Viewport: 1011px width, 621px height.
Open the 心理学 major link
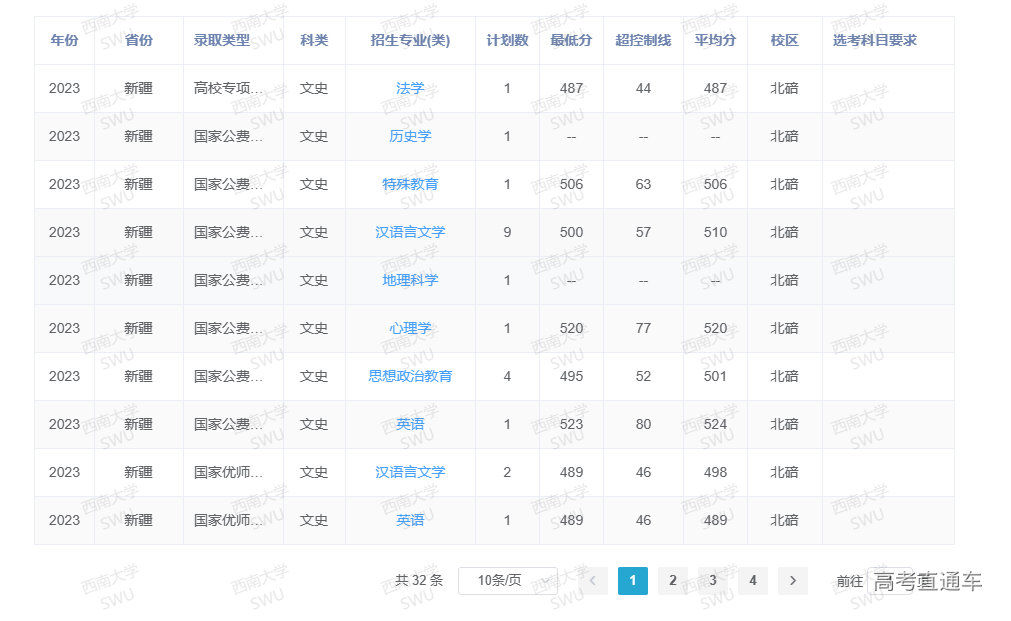click(410, 328)
